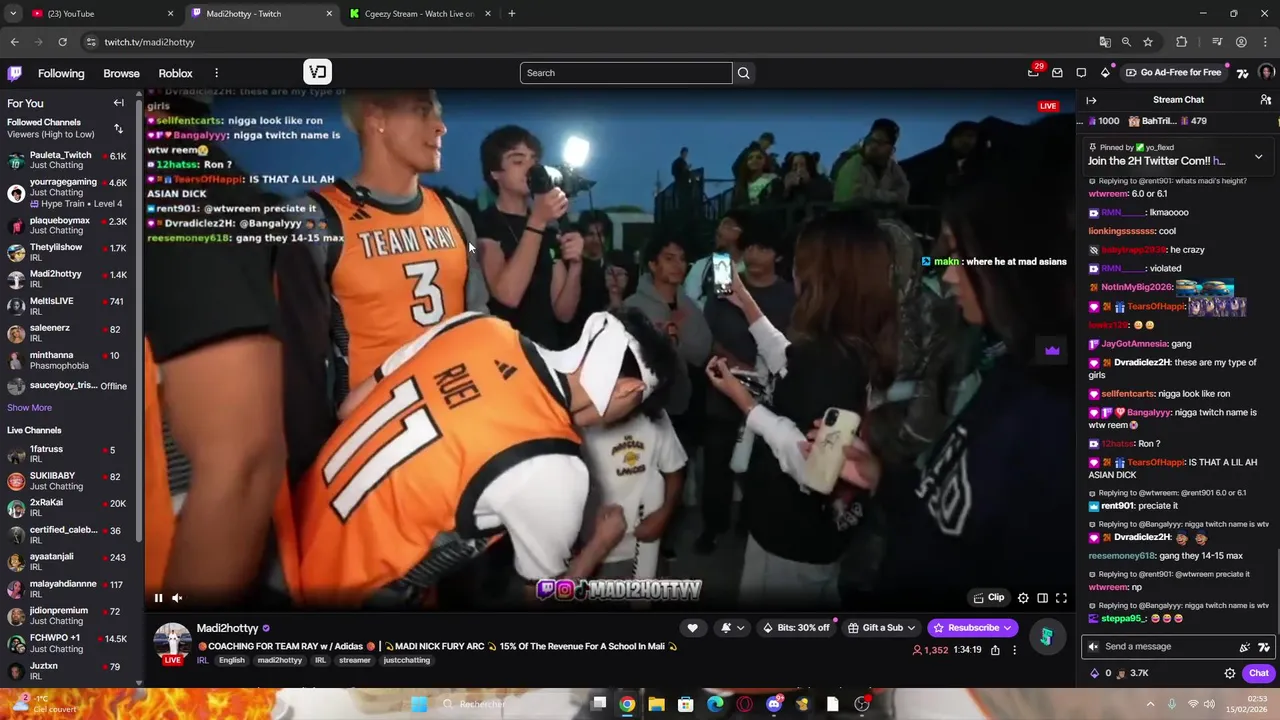Image resolution: width=1280 pixels, height=720 pixels.
Task: Open the more options dots beside Roblox
Action: click(x=216, y=73)
